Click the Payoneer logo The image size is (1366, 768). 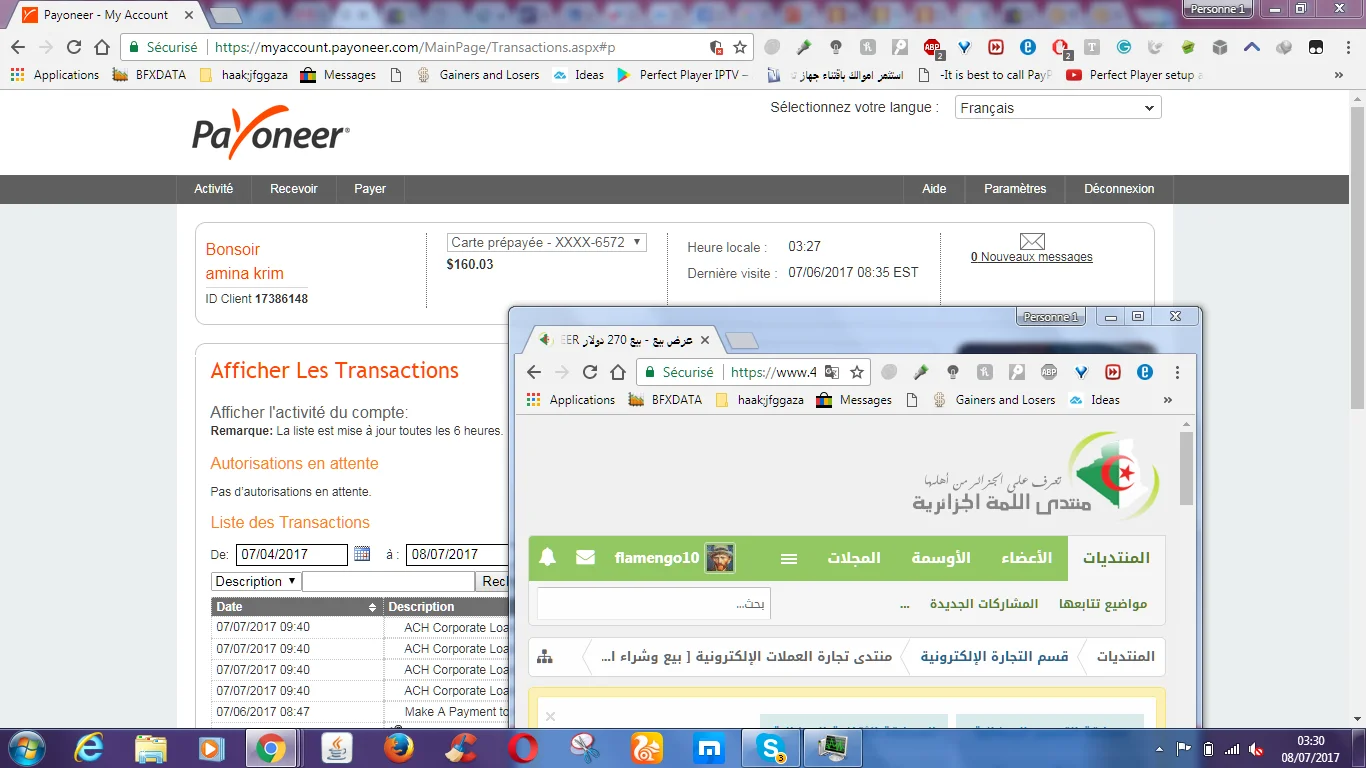coord(271,132)
